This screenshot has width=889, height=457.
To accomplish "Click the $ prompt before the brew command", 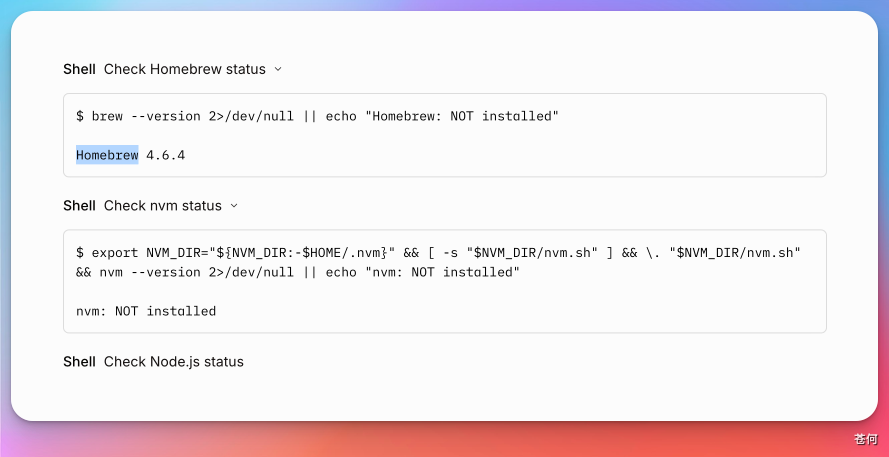I will 80,116.
